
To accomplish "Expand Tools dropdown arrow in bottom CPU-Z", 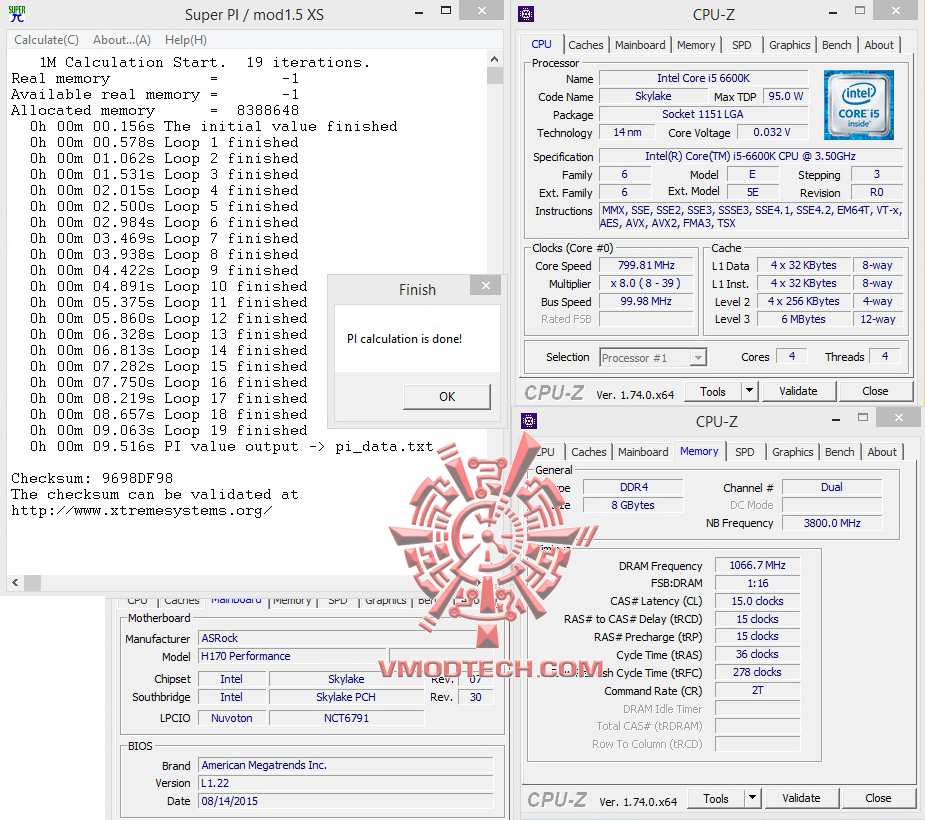I will pyautogui.click(x=753, y=798).
